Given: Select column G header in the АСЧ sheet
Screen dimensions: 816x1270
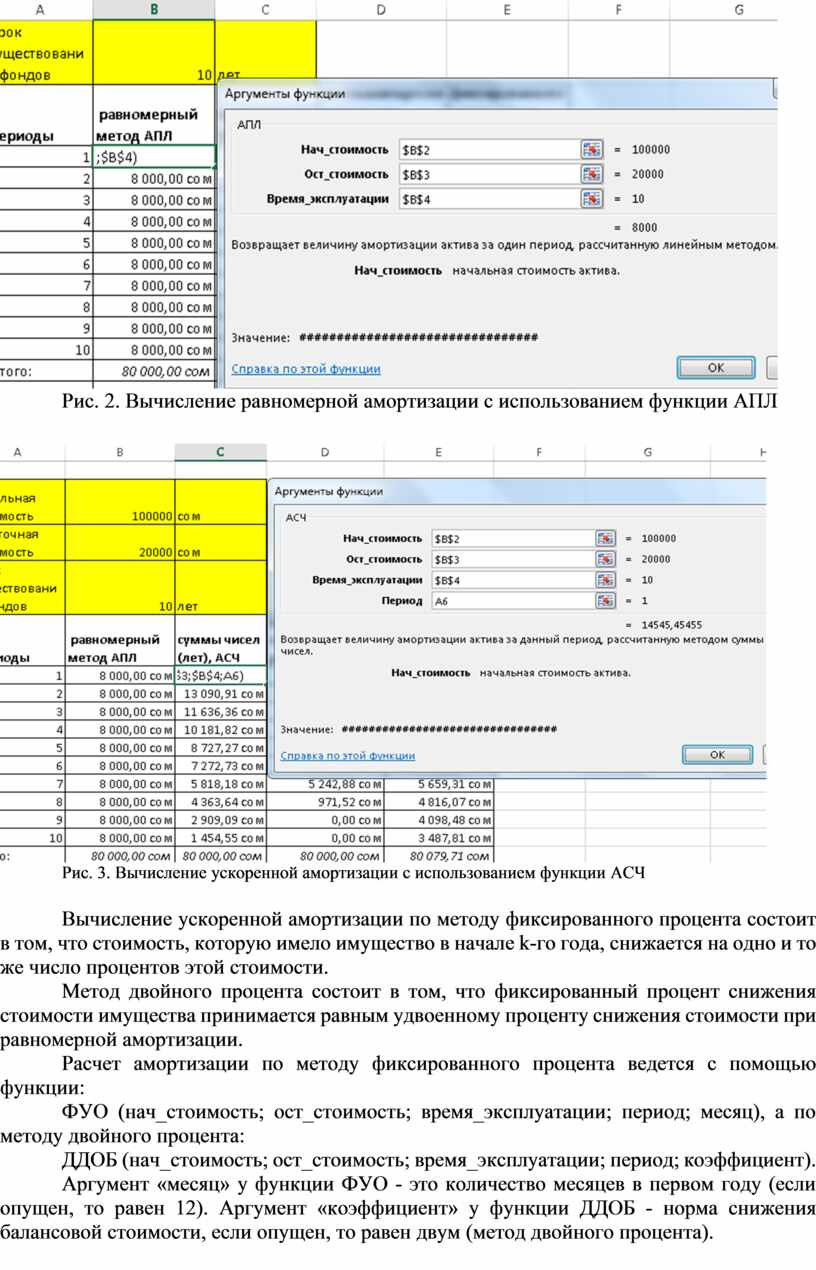Looking at the screenshot, I should 647,452.
